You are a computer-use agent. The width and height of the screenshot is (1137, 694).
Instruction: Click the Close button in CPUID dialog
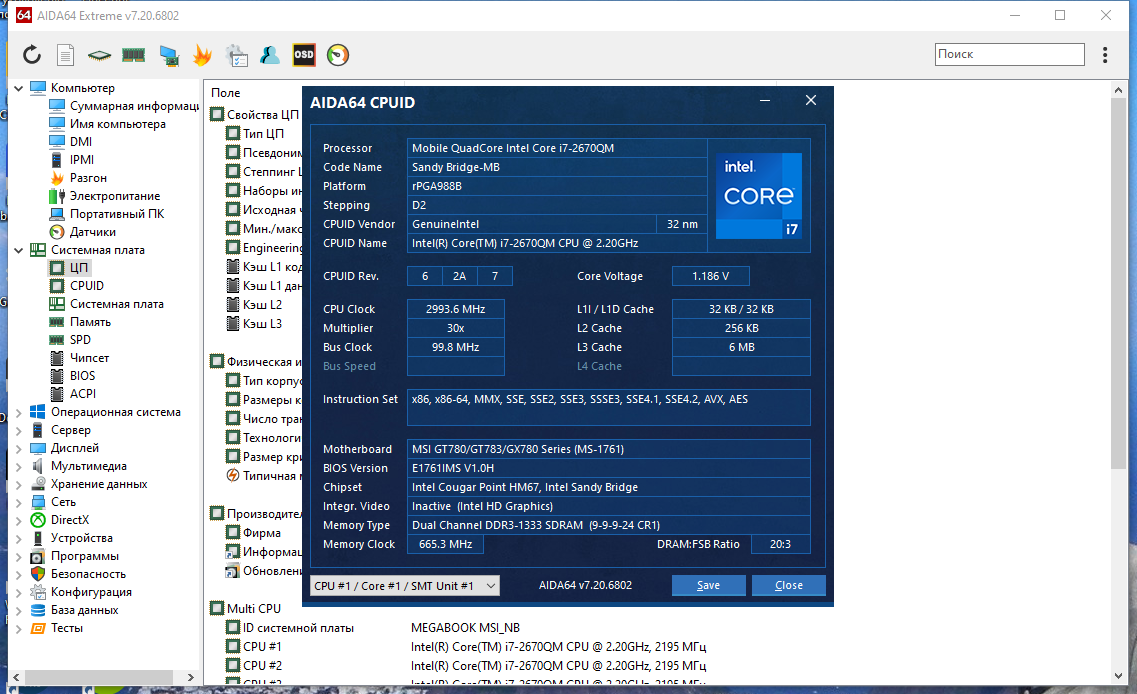788,585
